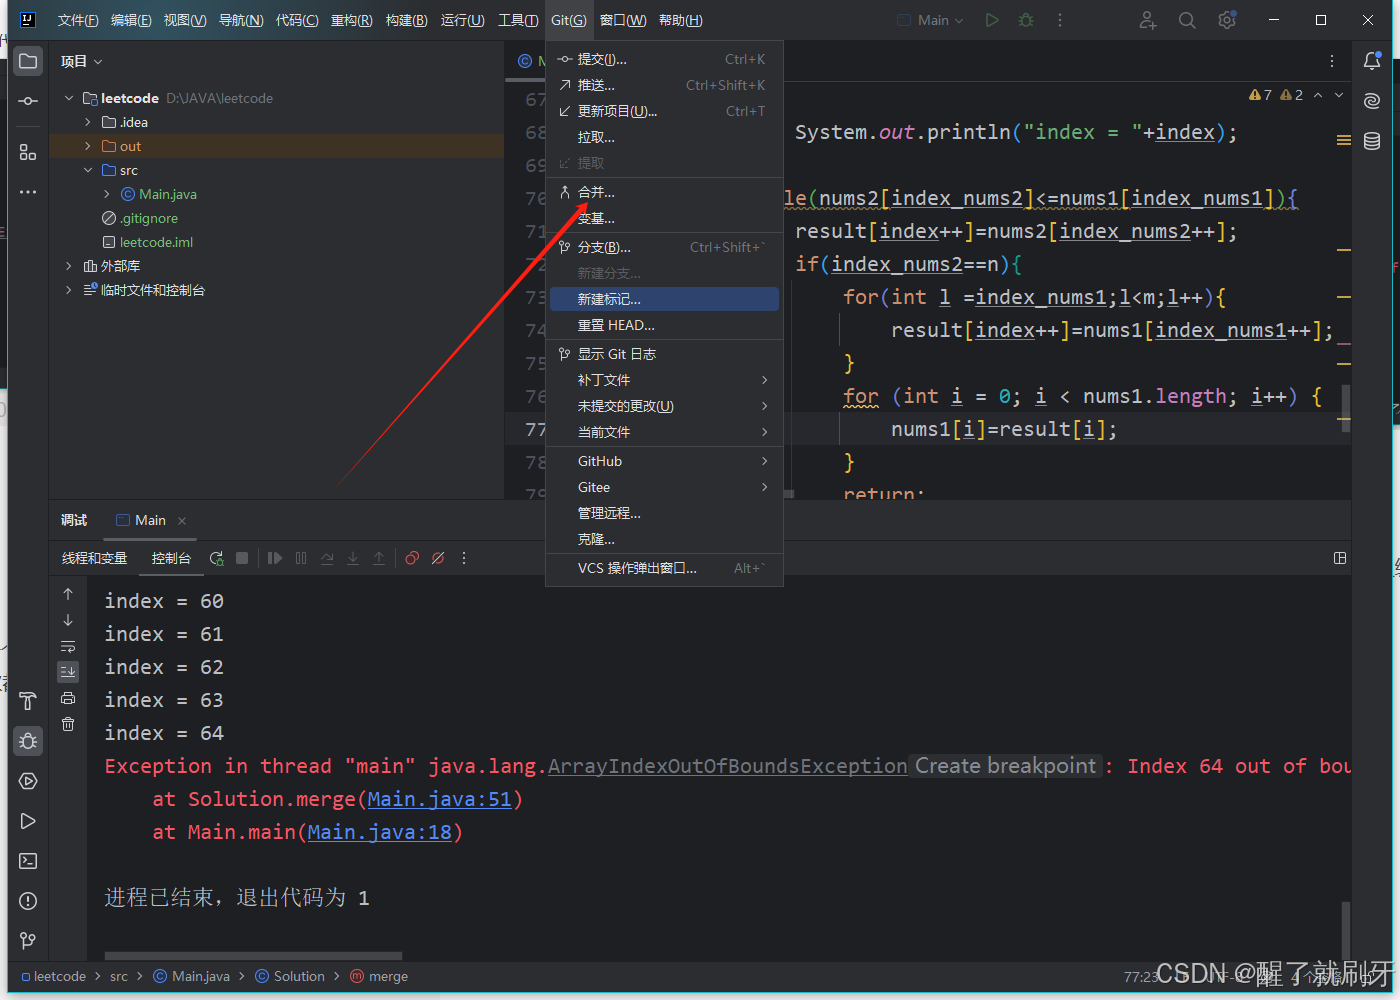Open GitHub submenu in Git menu

point(664,461)
